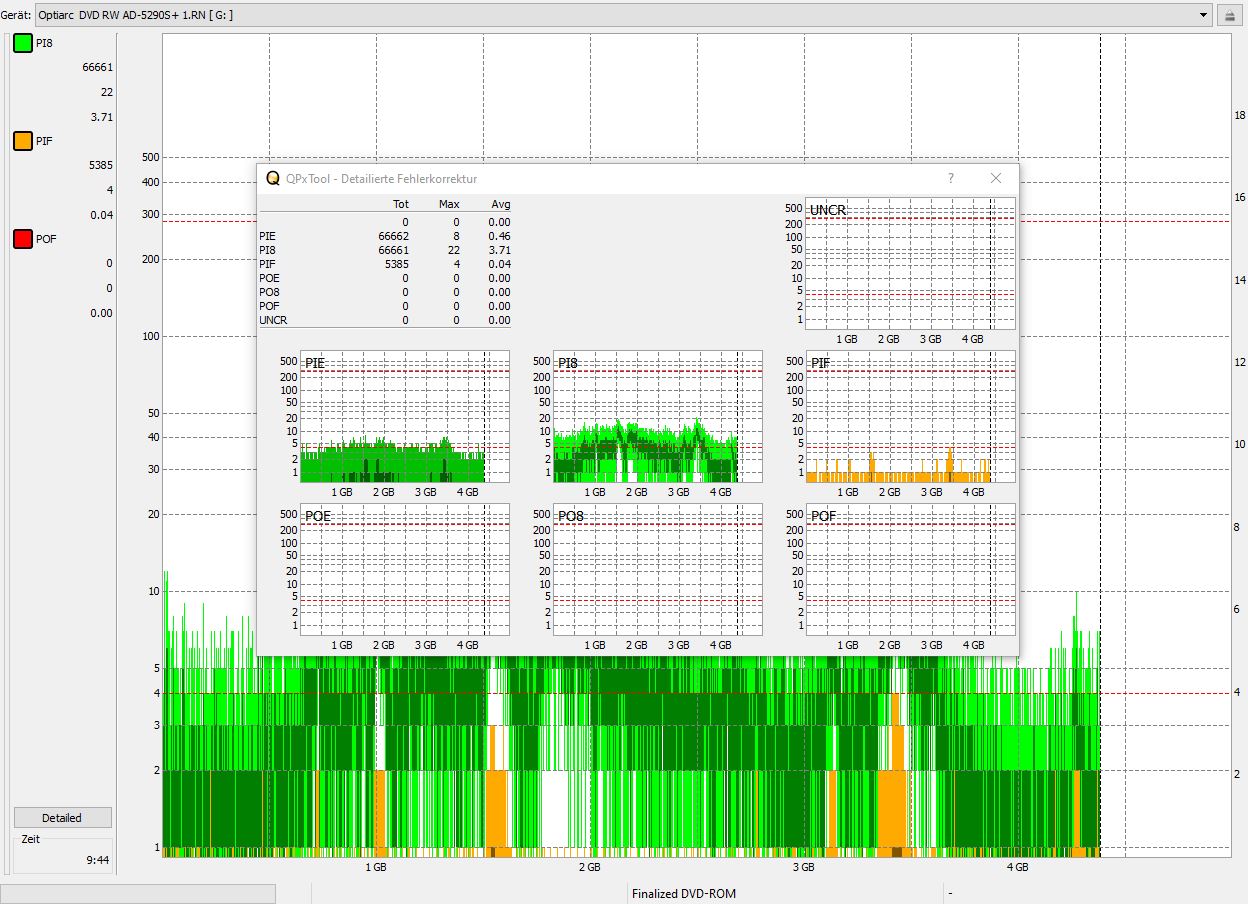Click the orange PIF color swatch in left panel
This screenshot has width=1248, height=904.
[x=23, y=141]
